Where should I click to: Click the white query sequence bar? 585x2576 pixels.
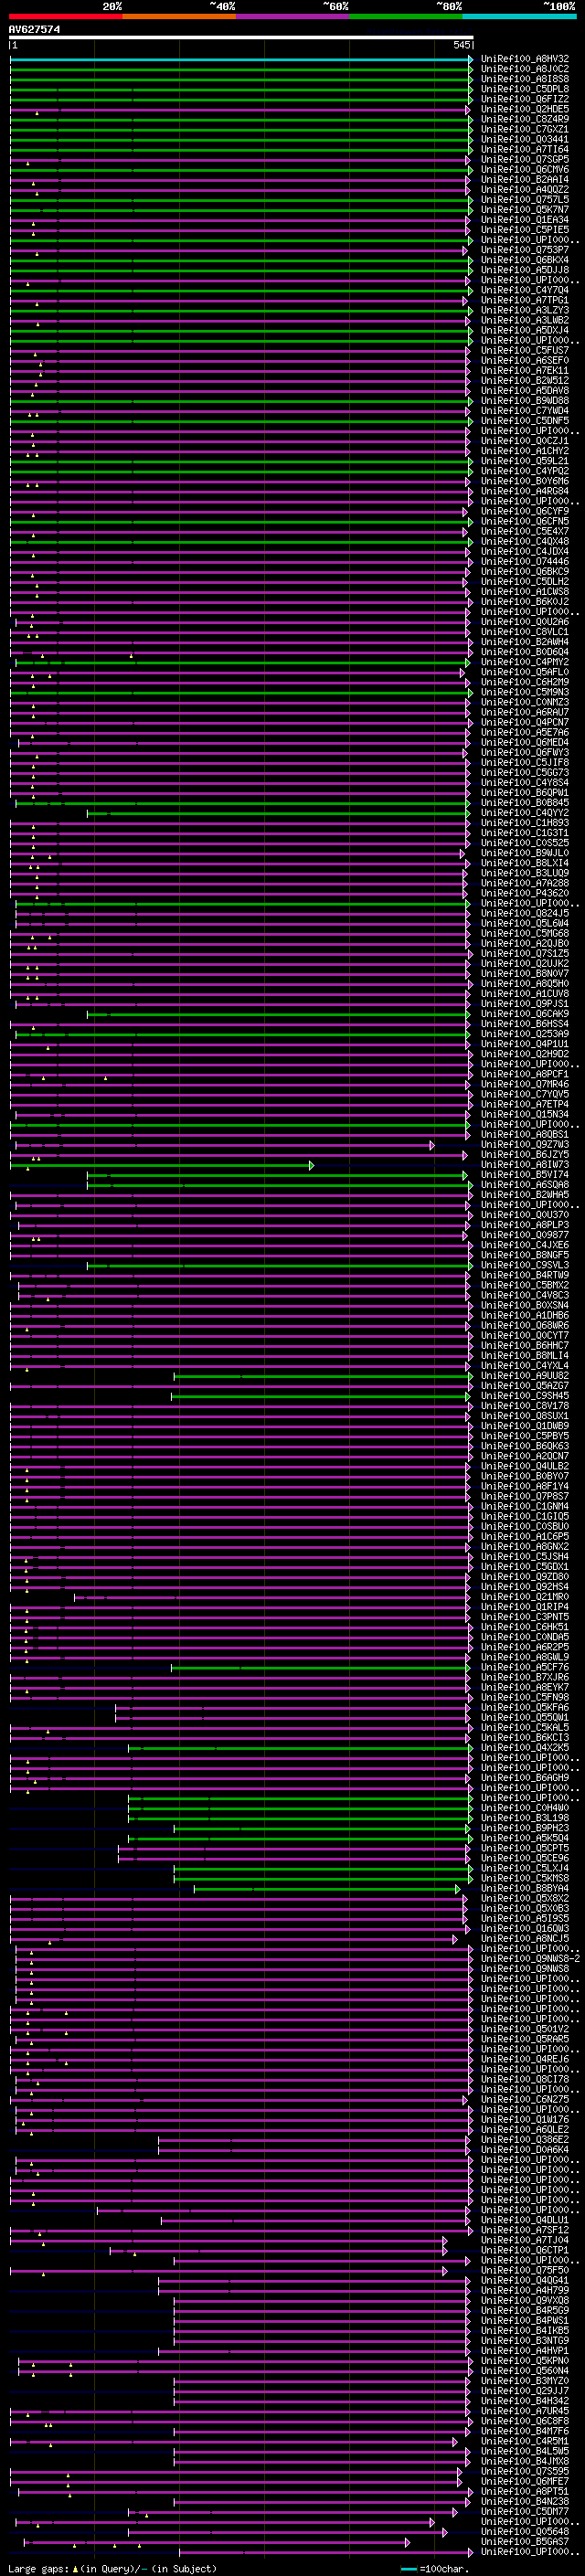coord(241,38)
